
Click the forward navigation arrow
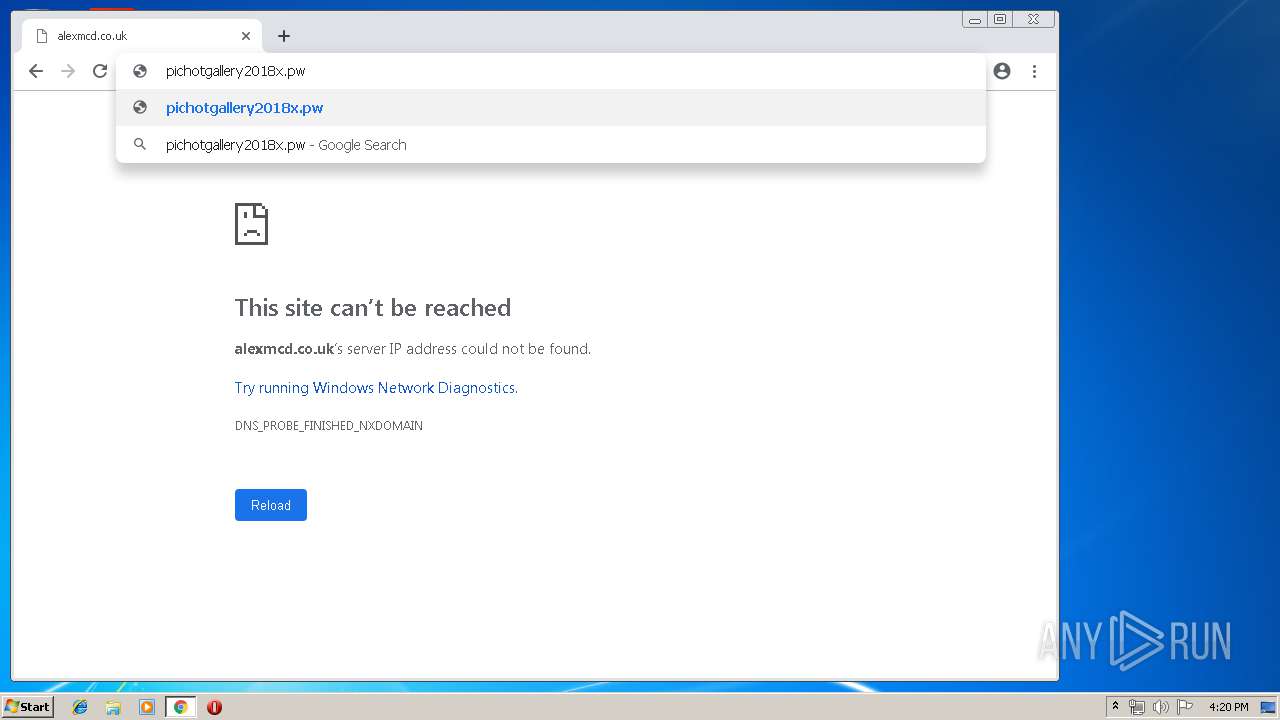(68, 71)
